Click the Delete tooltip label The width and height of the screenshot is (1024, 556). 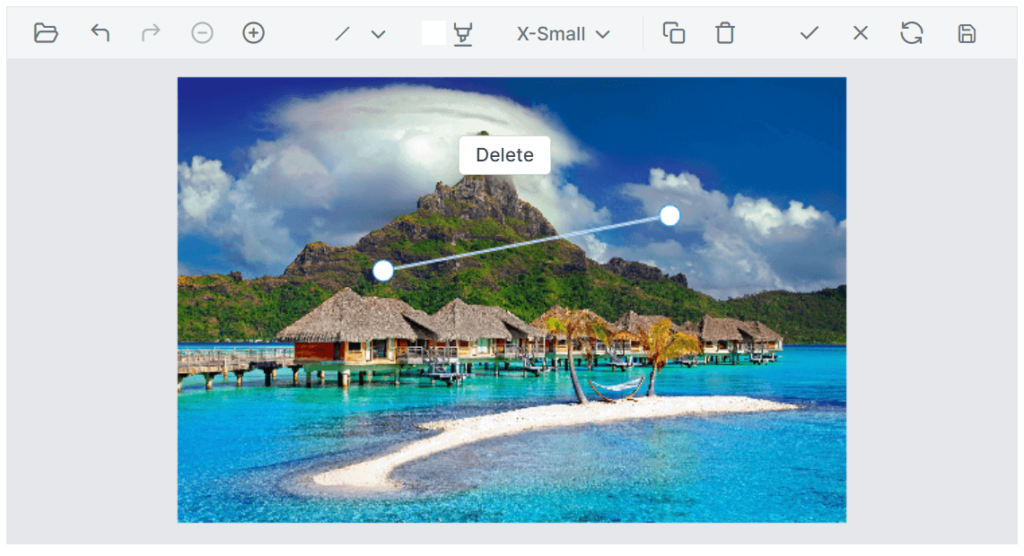505,155
